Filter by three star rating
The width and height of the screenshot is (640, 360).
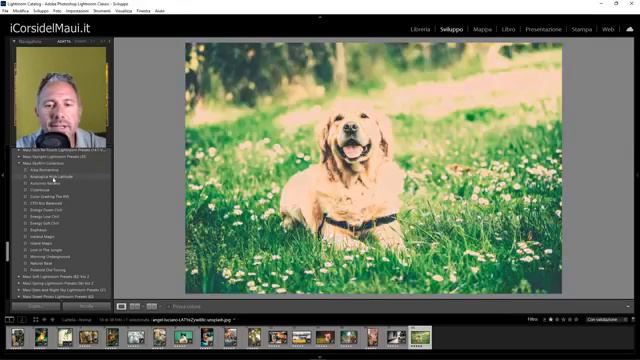(x=564, y=320)
